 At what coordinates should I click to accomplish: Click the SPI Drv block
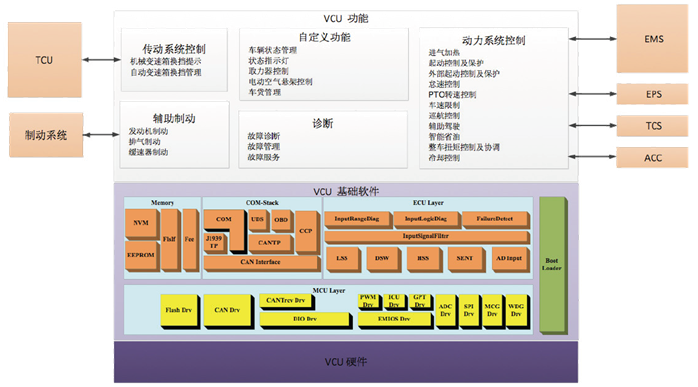470,311
